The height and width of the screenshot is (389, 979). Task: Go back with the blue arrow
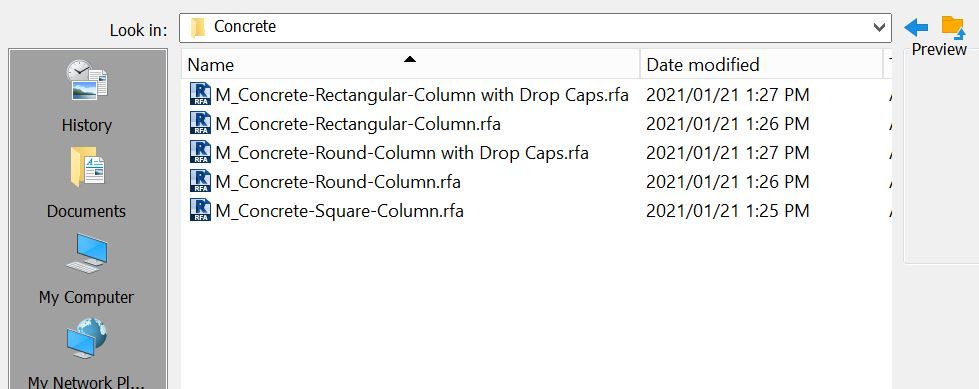coord(916,27)
